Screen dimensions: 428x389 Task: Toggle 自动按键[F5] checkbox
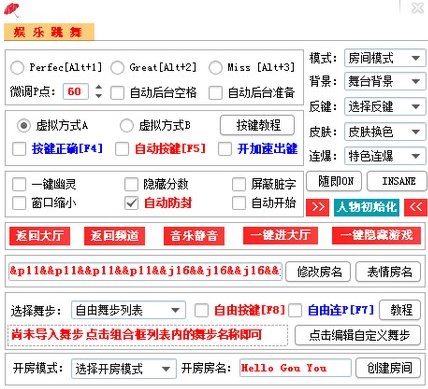(x=122, y=149)
